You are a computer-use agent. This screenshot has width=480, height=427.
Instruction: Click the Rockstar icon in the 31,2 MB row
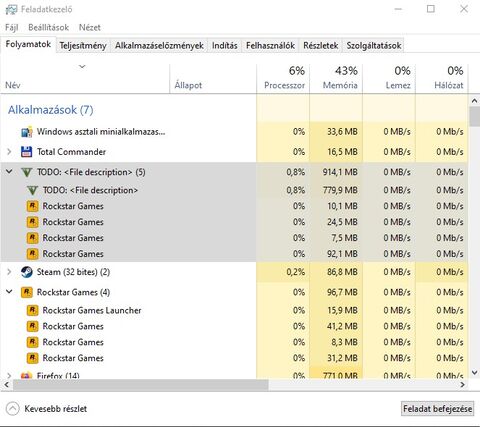(32, 358)
